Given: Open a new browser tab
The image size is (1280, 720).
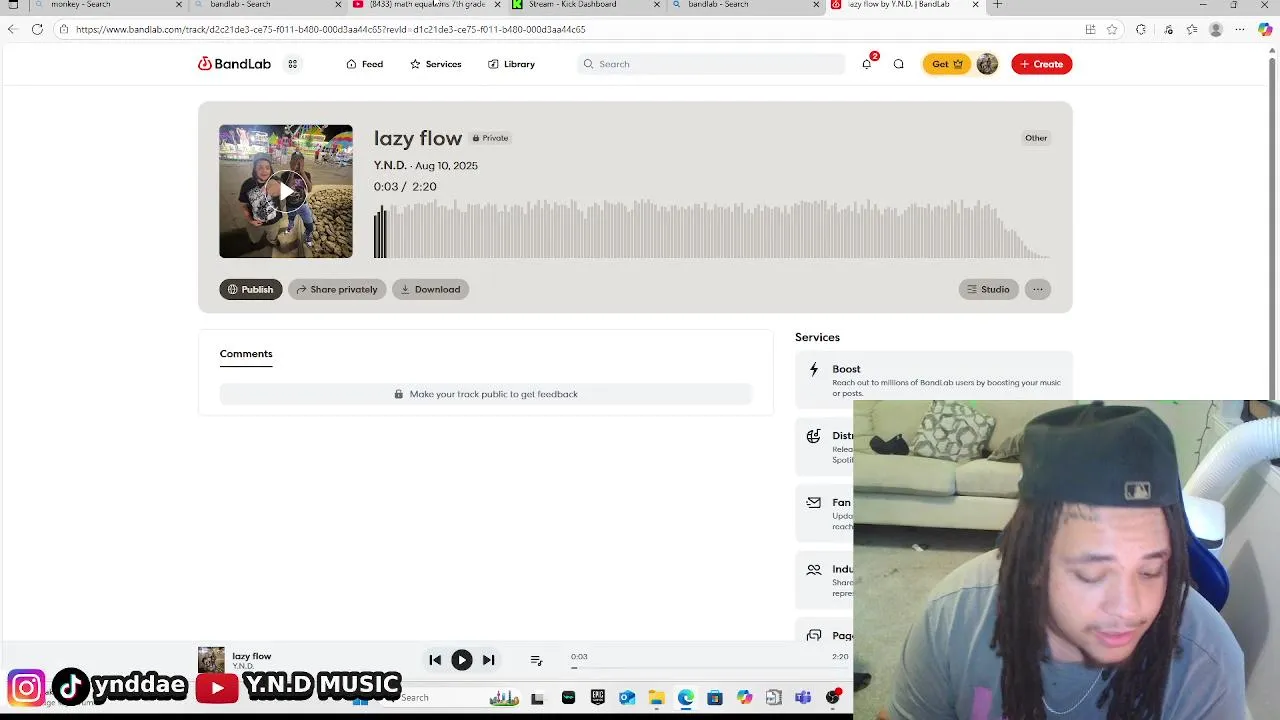Looking at the screenshot, I should click(x=997, y=5).
